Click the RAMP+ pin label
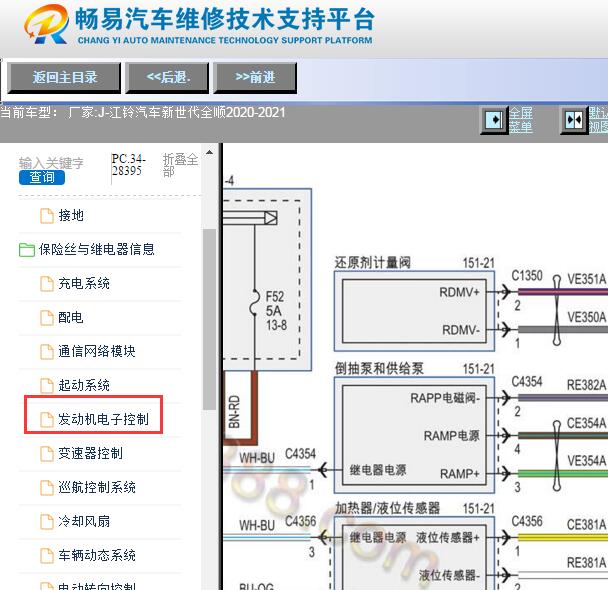 tap(459, 474)
